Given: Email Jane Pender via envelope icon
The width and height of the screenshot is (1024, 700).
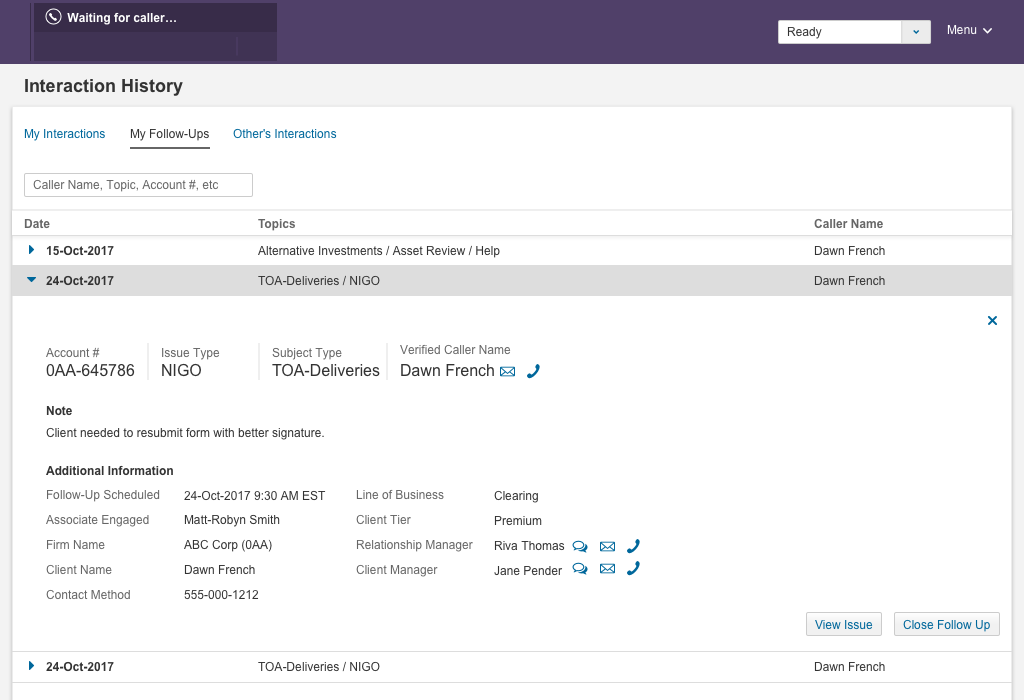Looking at the screenshot, I should (x=607, y=569).
